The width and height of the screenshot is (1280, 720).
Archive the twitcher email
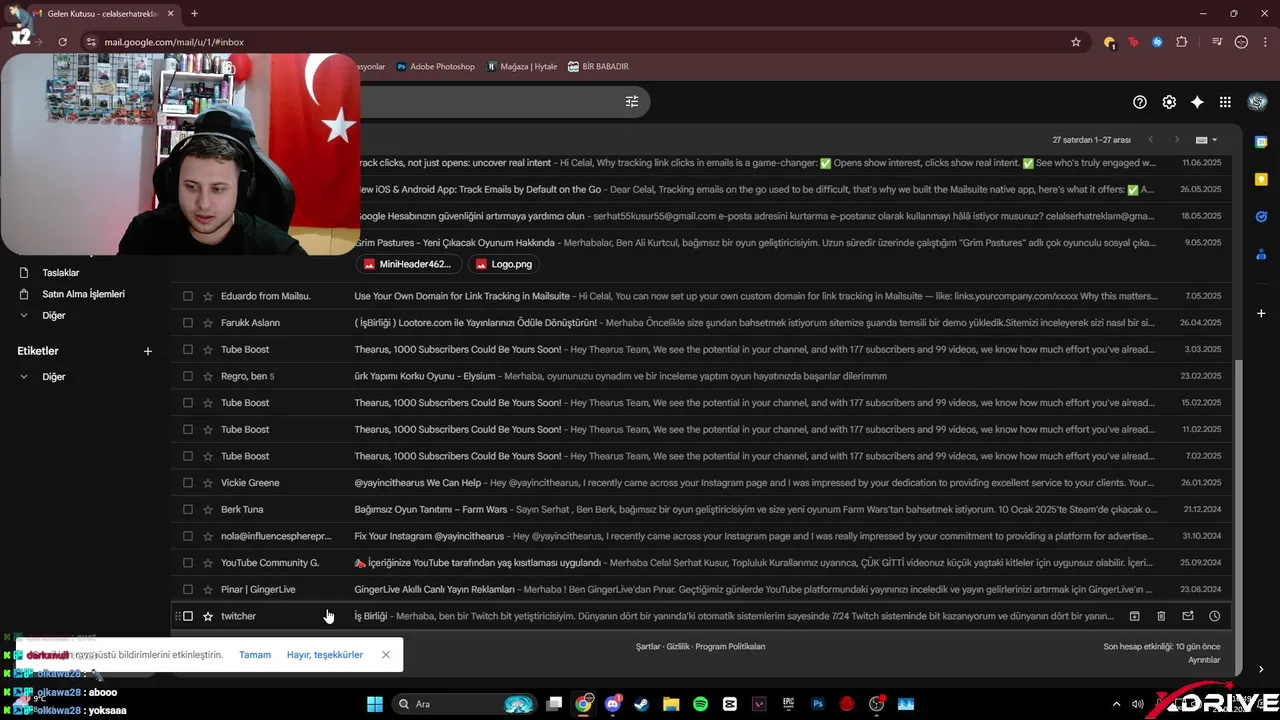tap(1134, 616)
